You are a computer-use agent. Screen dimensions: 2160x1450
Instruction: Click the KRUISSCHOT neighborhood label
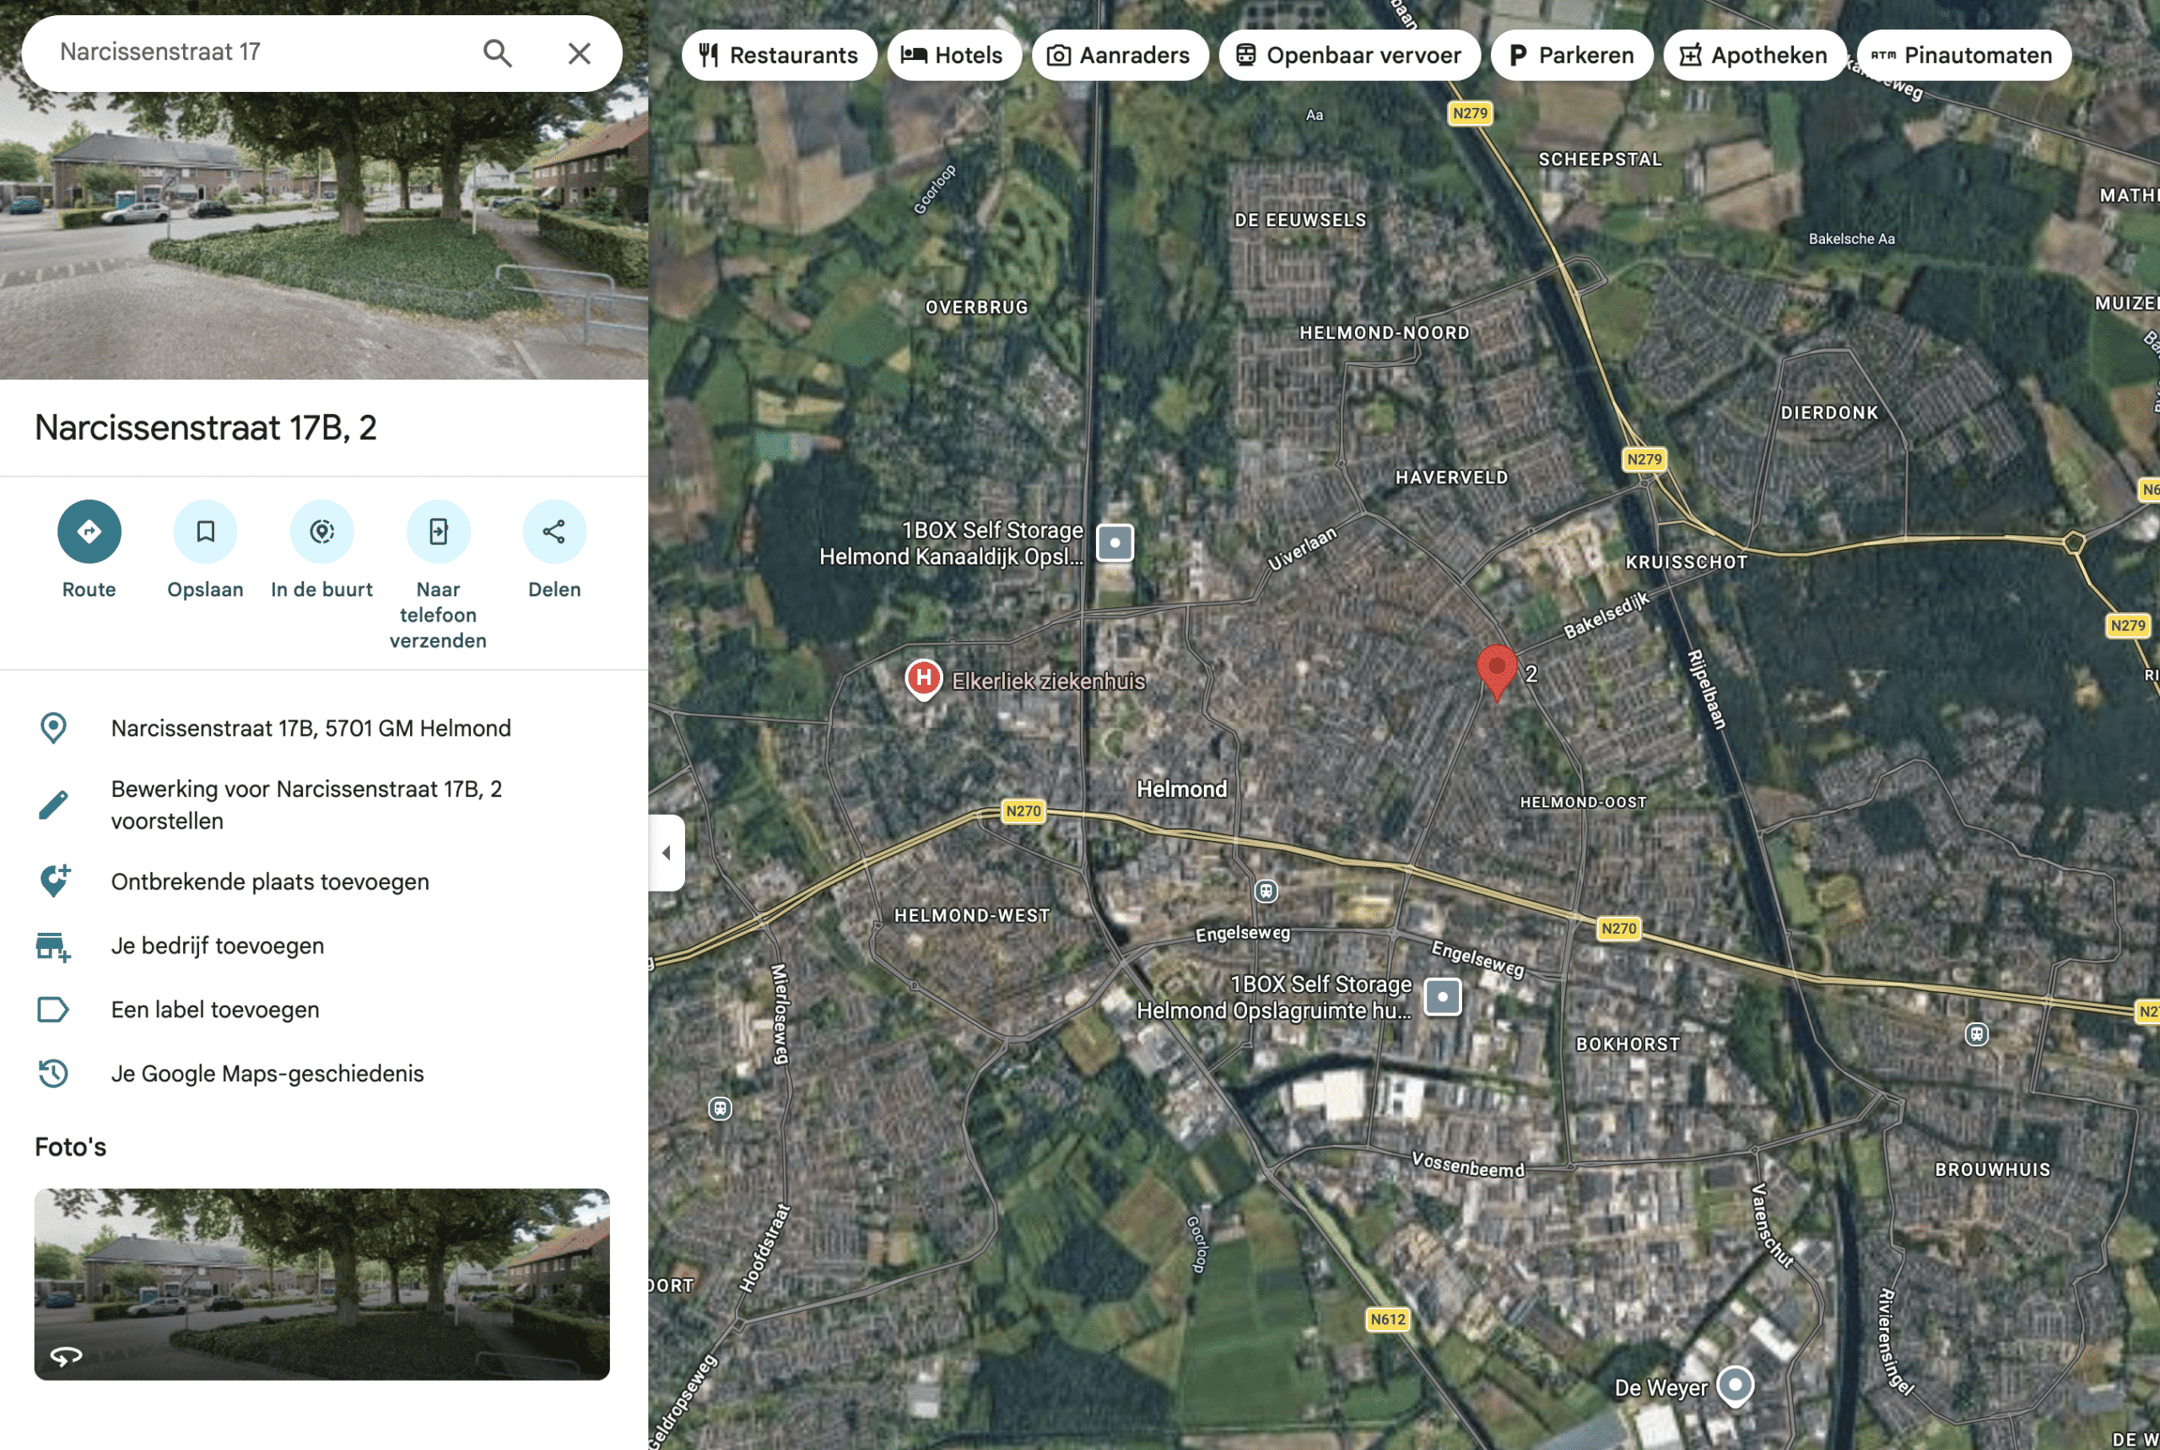coord(1686,562)
